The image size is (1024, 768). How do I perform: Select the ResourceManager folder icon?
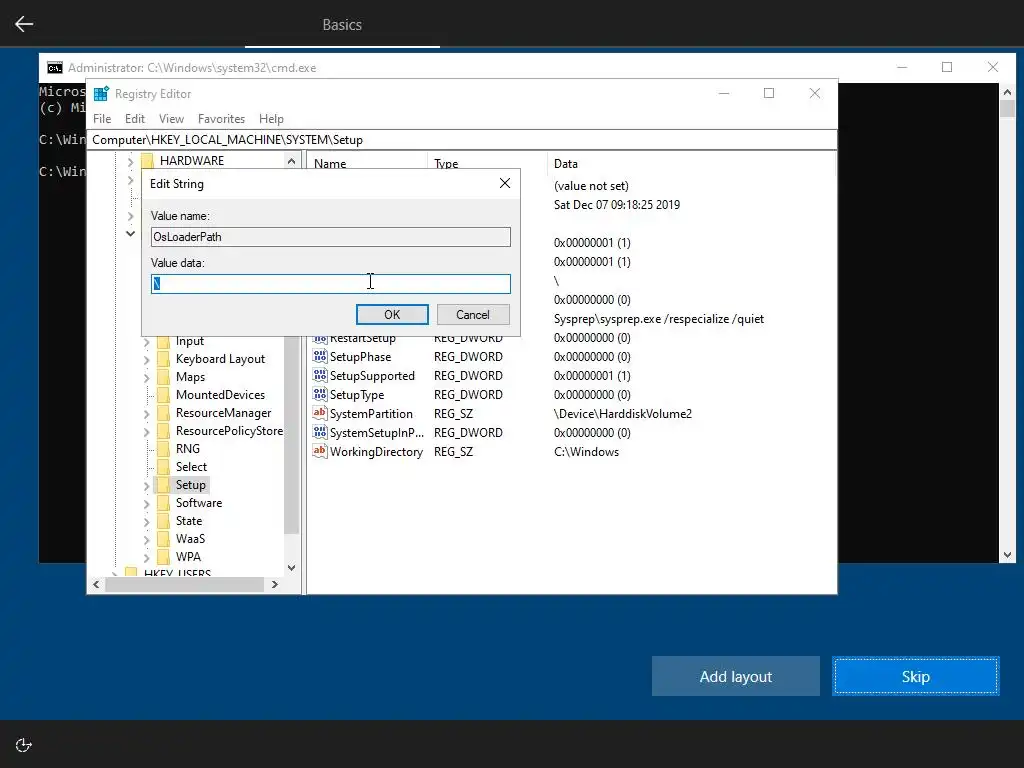[163, 413]
